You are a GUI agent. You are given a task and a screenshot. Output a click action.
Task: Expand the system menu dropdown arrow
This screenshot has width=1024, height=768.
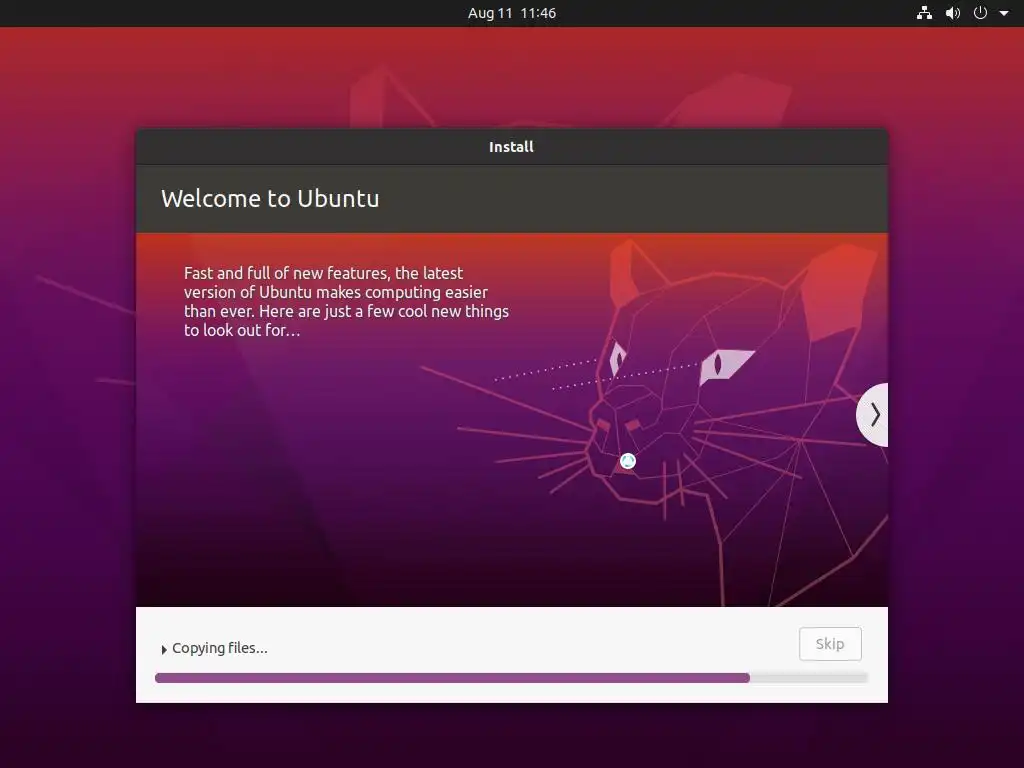1004,13
